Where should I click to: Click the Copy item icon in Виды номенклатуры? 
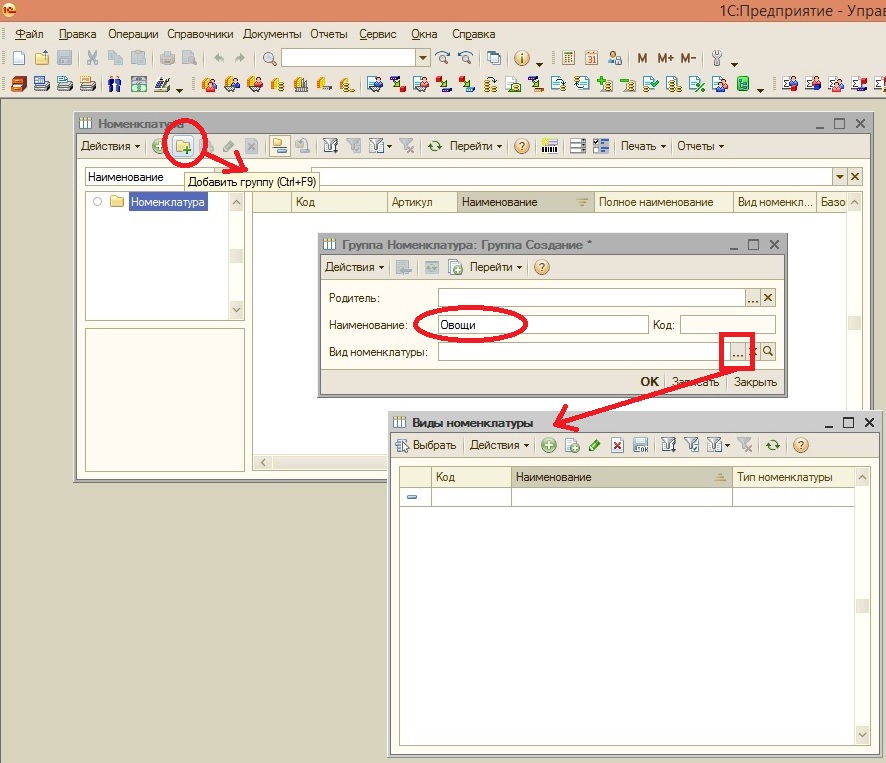(572, 445)
